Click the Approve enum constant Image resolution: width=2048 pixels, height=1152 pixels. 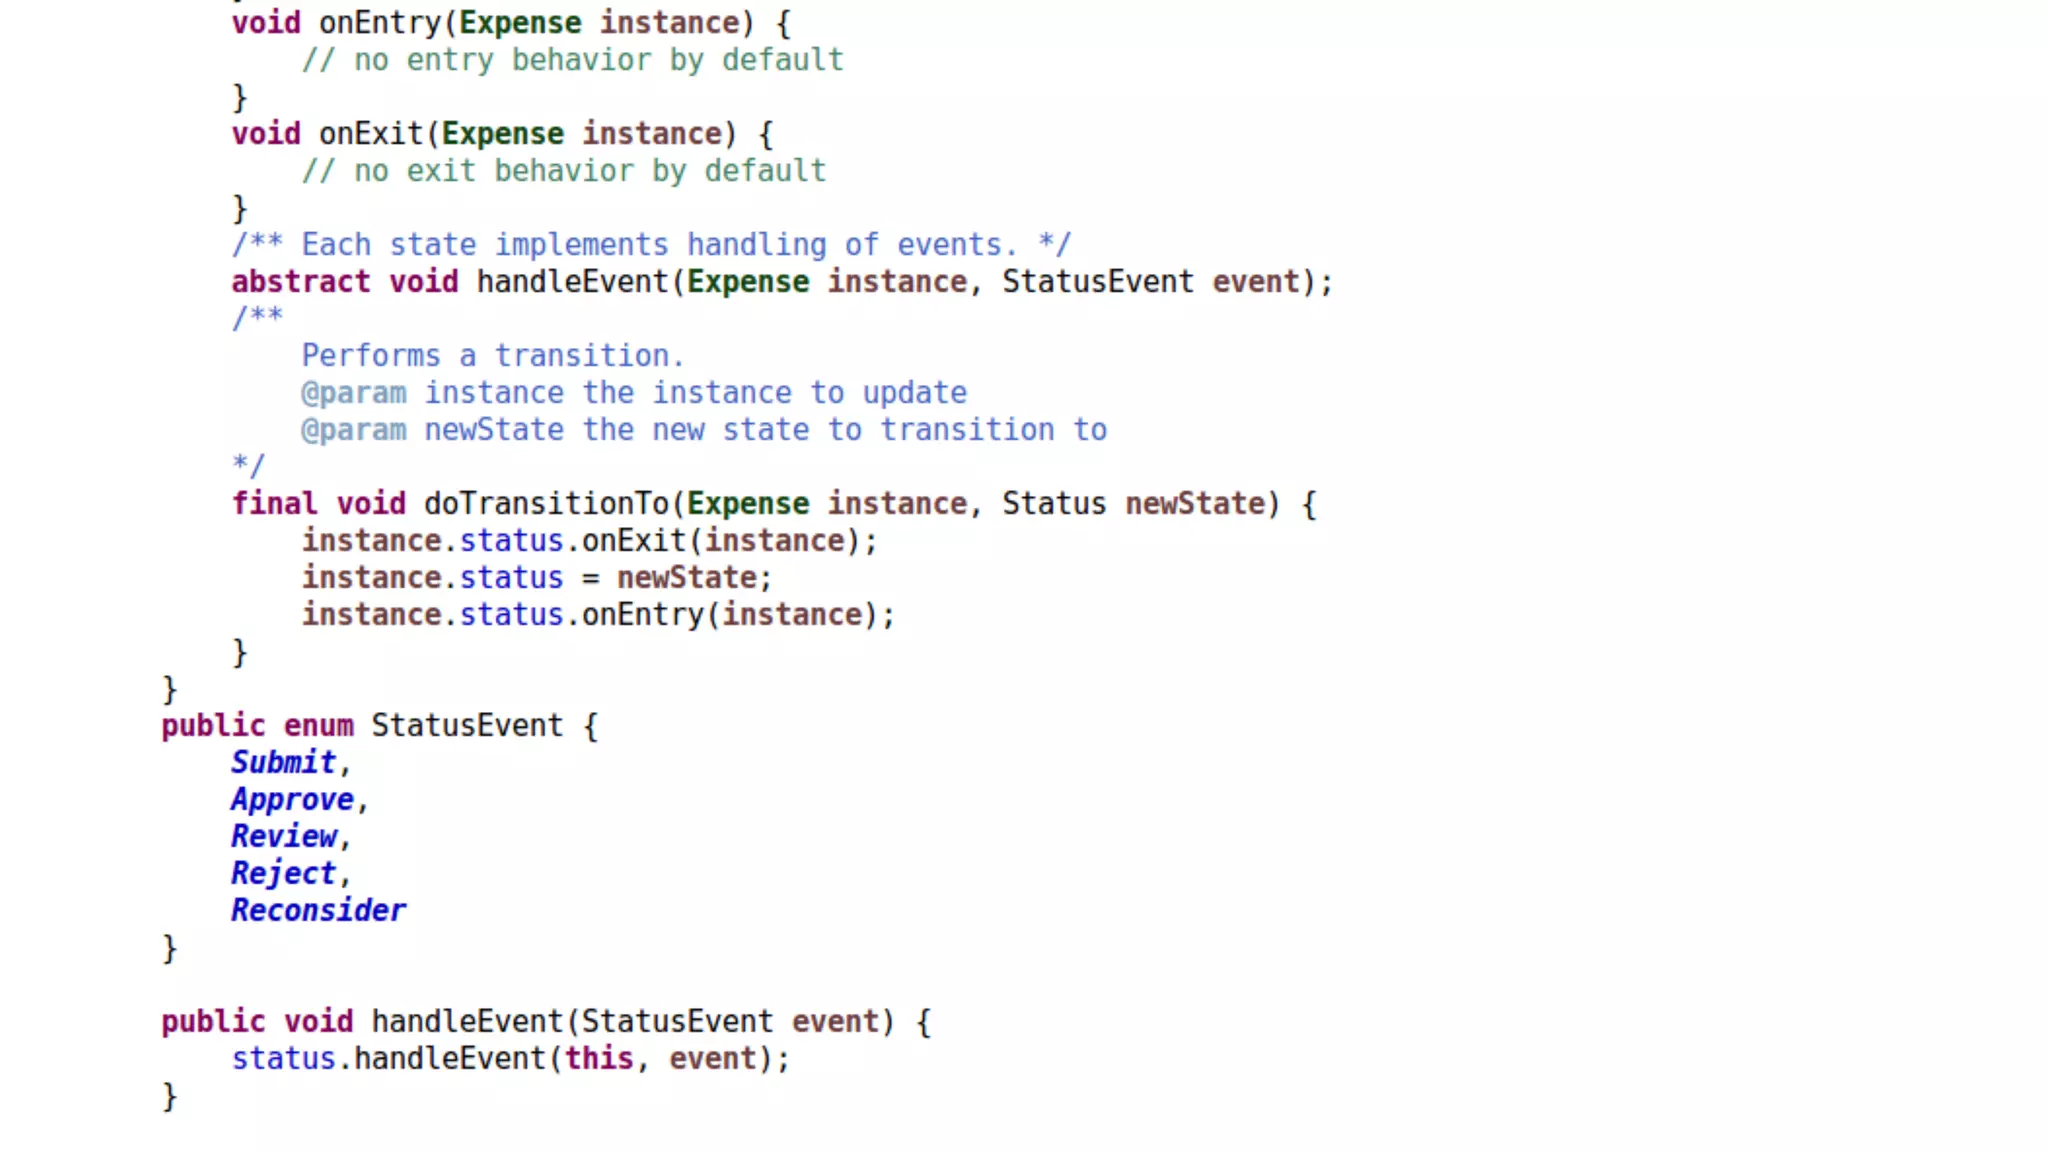pyautogui.click(x=292, y=799)
